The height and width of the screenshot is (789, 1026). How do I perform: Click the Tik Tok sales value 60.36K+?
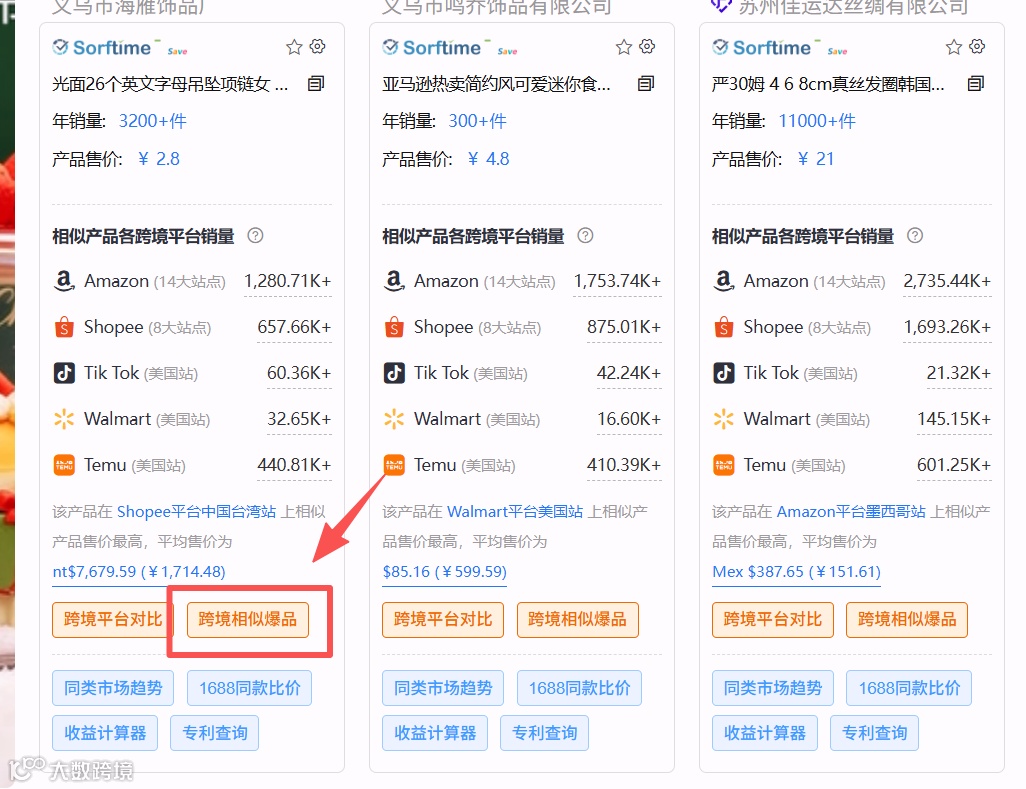coord(299,373)
